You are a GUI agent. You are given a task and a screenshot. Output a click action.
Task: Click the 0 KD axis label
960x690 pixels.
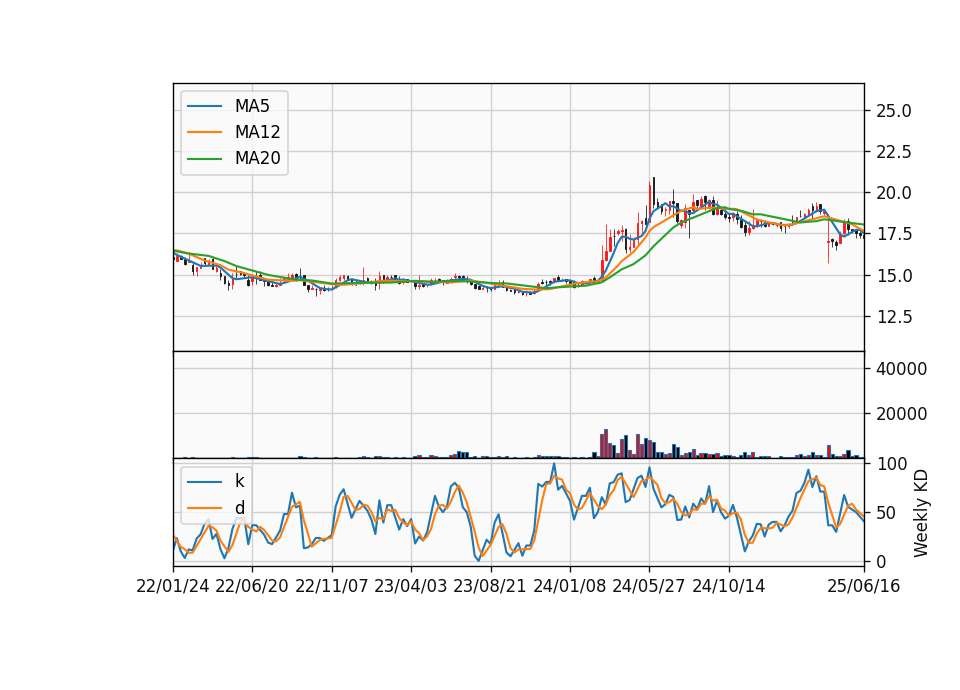pos(882,561)
